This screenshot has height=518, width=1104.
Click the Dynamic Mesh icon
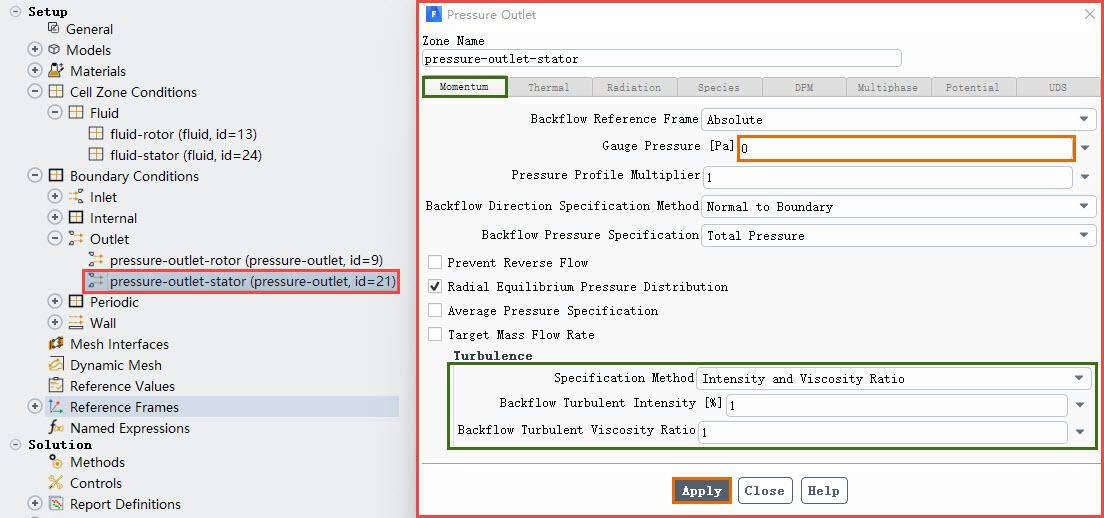tap(56, 365)
